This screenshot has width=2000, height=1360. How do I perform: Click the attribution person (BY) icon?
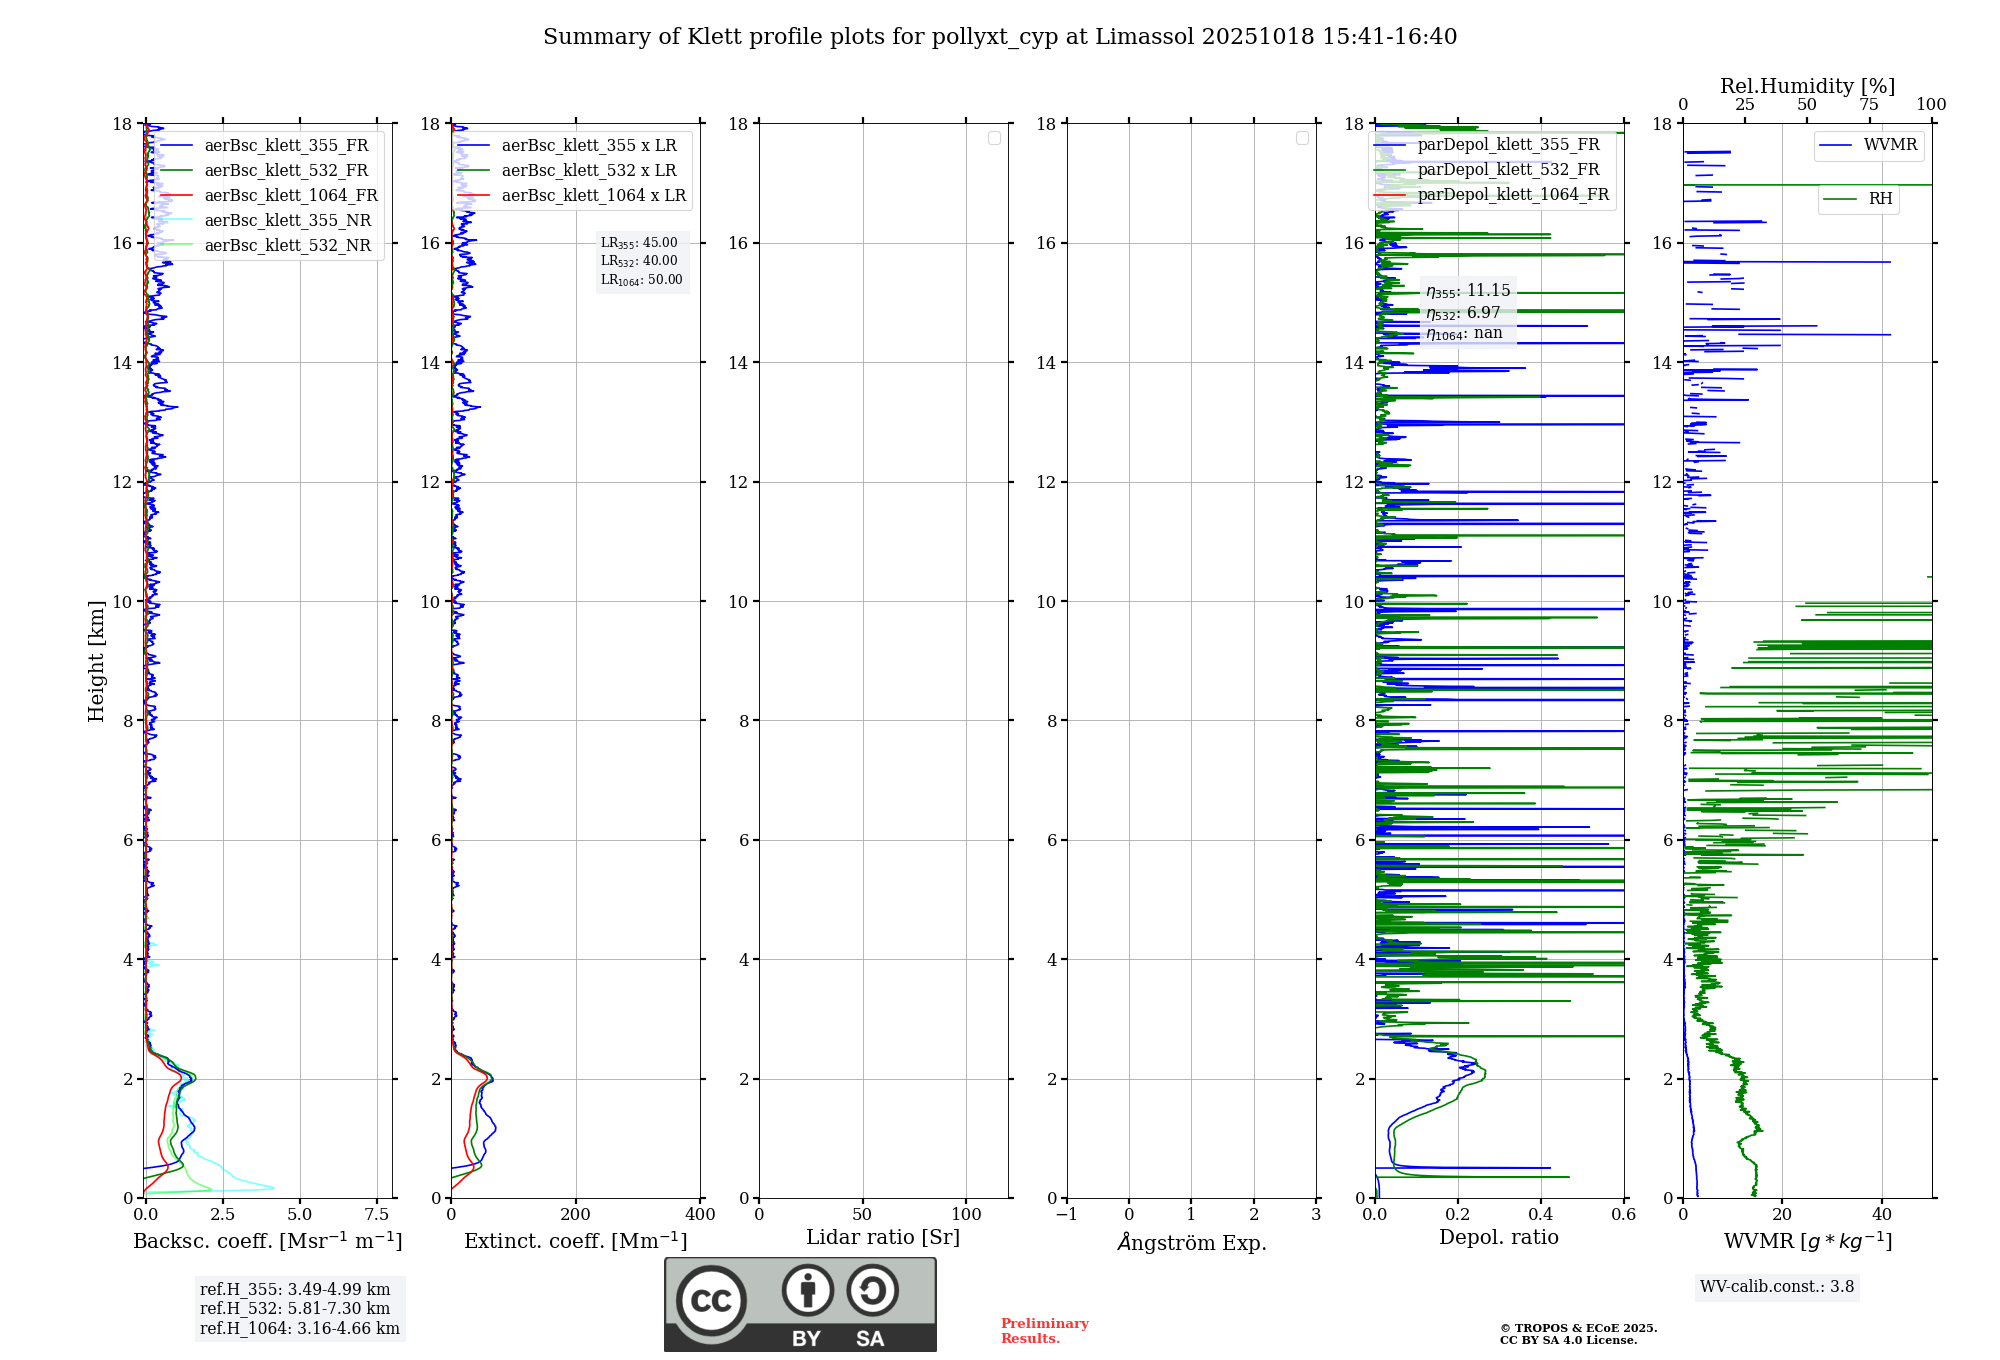click(807, 1290)
